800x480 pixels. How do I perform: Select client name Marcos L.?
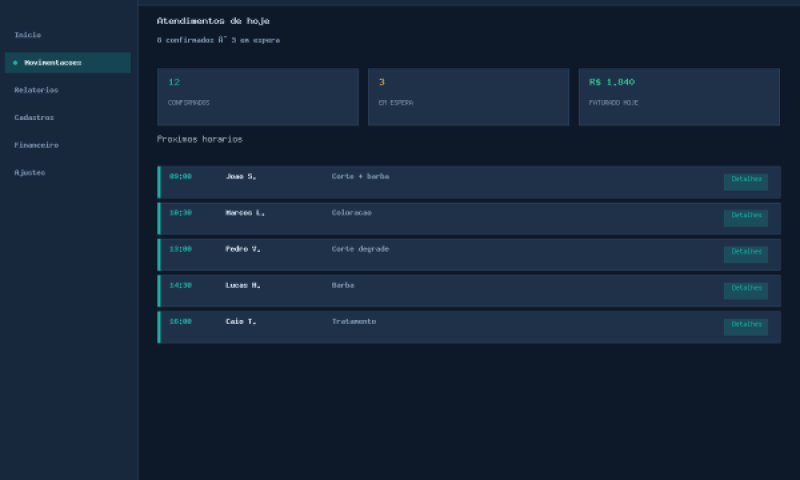245,213
